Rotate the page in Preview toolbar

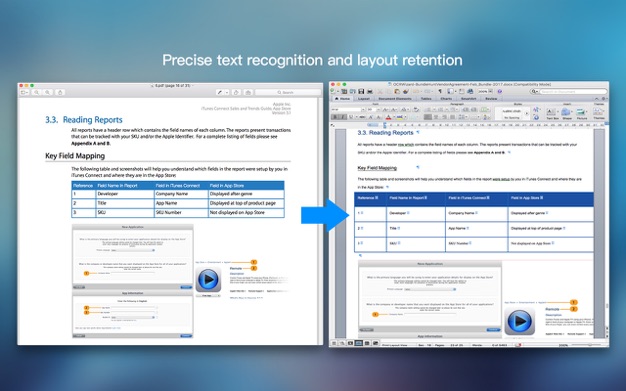point(236,92)
